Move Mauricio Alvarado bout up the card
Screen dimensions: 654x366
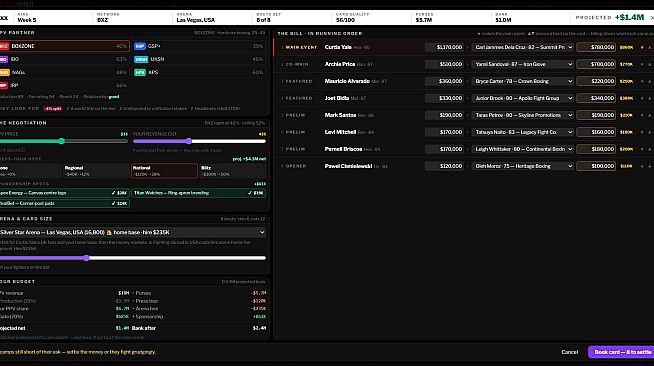(x=649, y=81)
